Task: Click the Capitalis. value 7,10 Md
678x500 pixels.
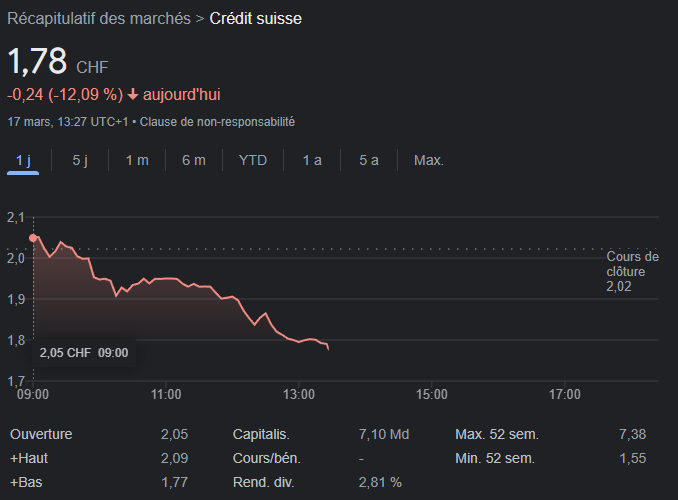Action: pos(384,434)
